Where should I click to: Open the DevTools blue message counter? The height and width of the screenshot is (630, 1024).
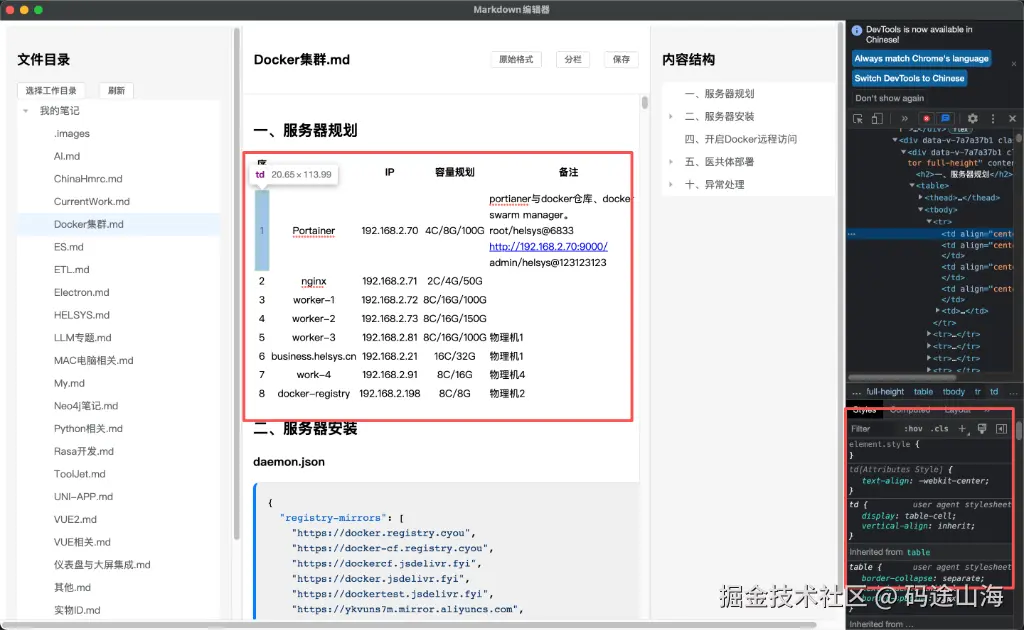pos(945,119)
